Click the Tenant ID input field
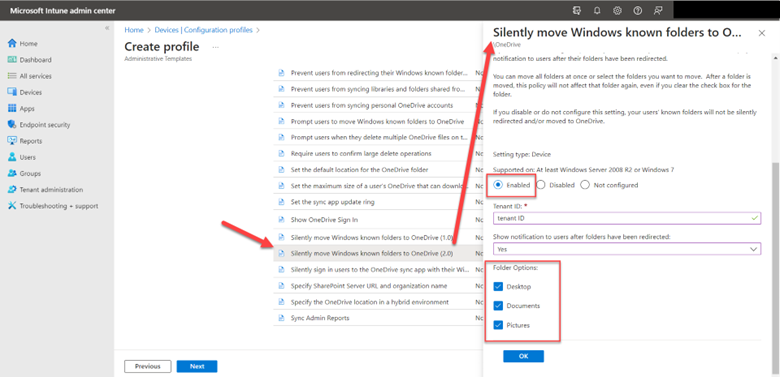Viewport: 780px width, 377px height. [627, 218]
